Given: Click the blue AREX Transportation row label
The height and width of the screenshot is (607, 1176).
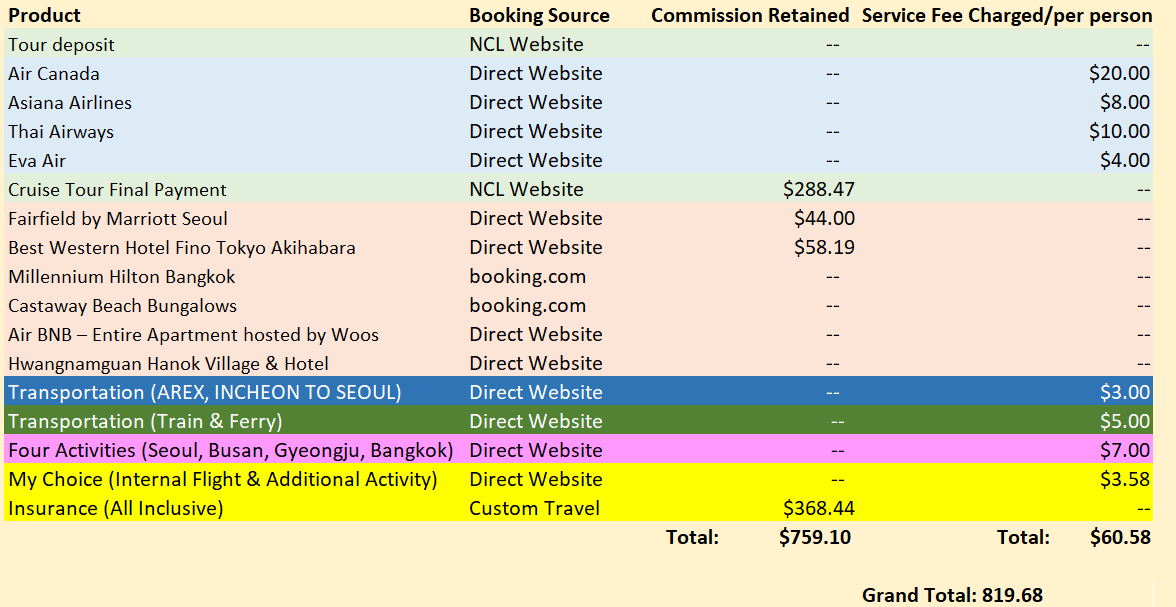Looking at the screenshot, I should point(205,392).
